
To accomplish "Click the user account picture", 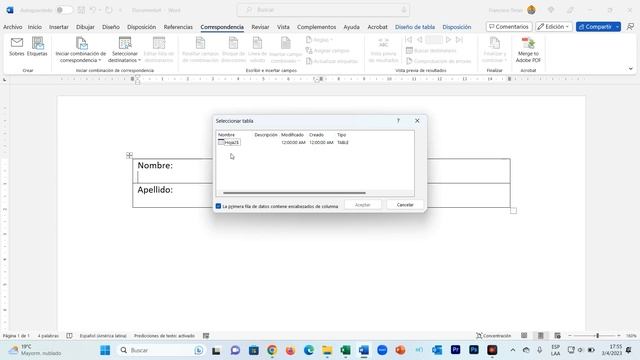I will pyautogui.click(x=531, y=10).
